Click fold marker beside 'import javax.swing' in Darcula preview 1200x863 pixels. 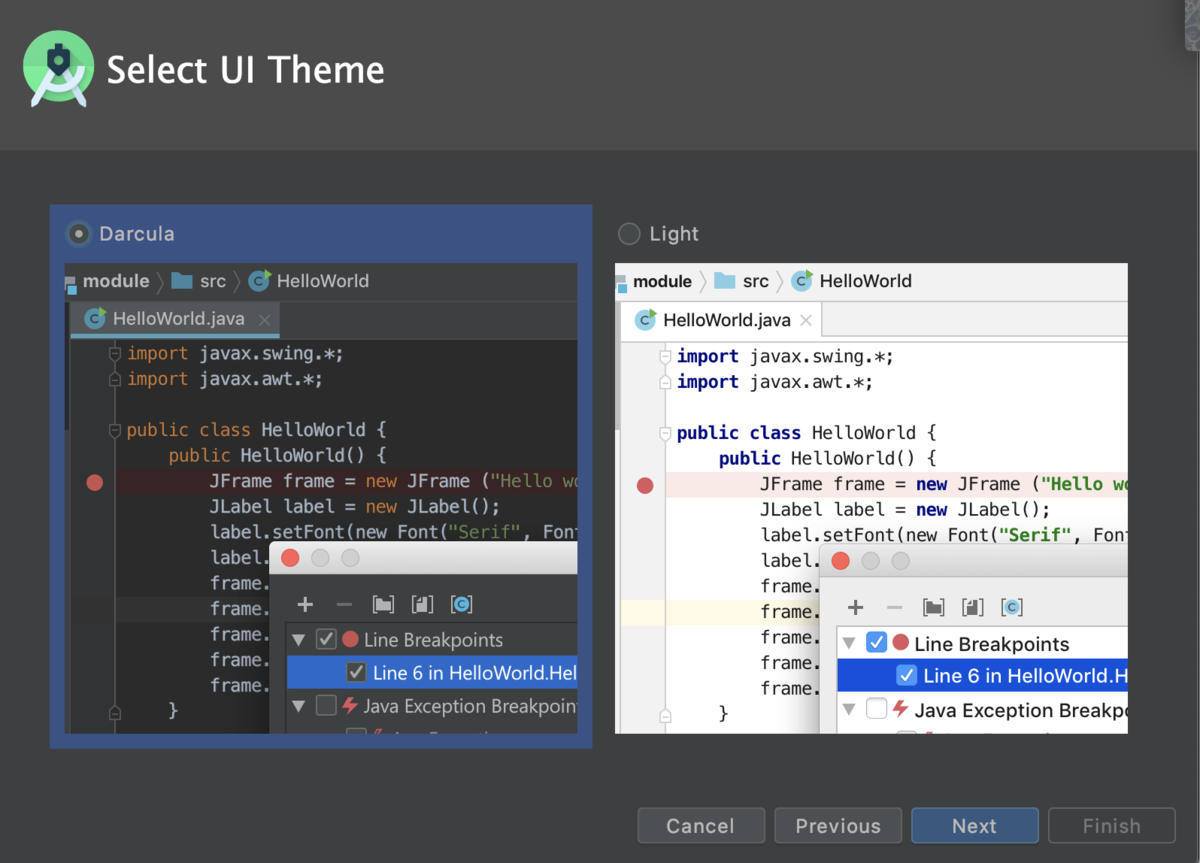tap(114, 354)
